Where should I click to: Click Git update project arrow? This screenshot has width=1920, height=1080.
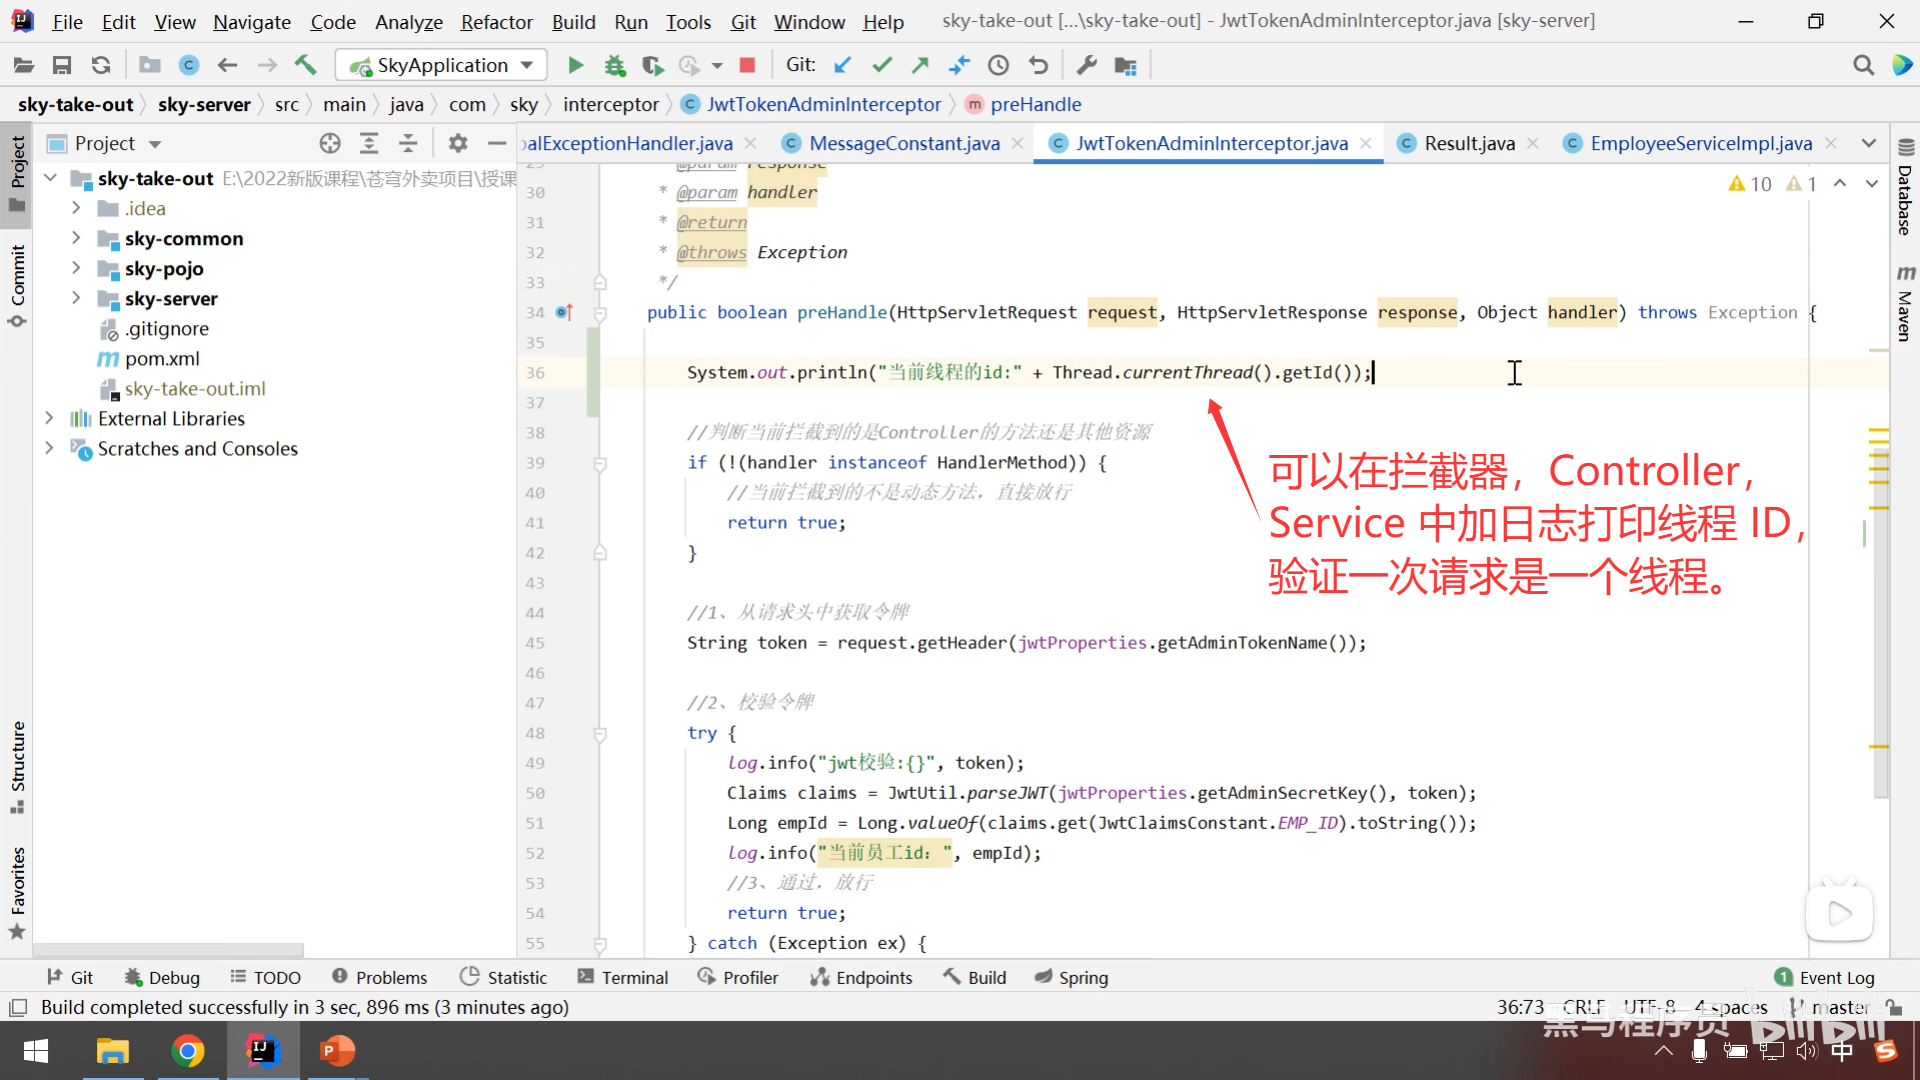coord(843,66)
